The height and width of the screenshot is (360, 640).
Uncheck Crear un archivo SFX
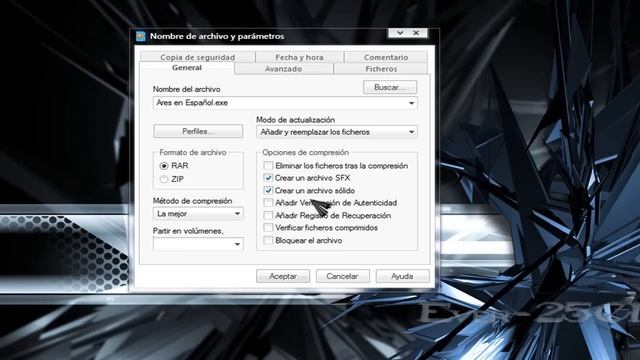click(268, 178)
